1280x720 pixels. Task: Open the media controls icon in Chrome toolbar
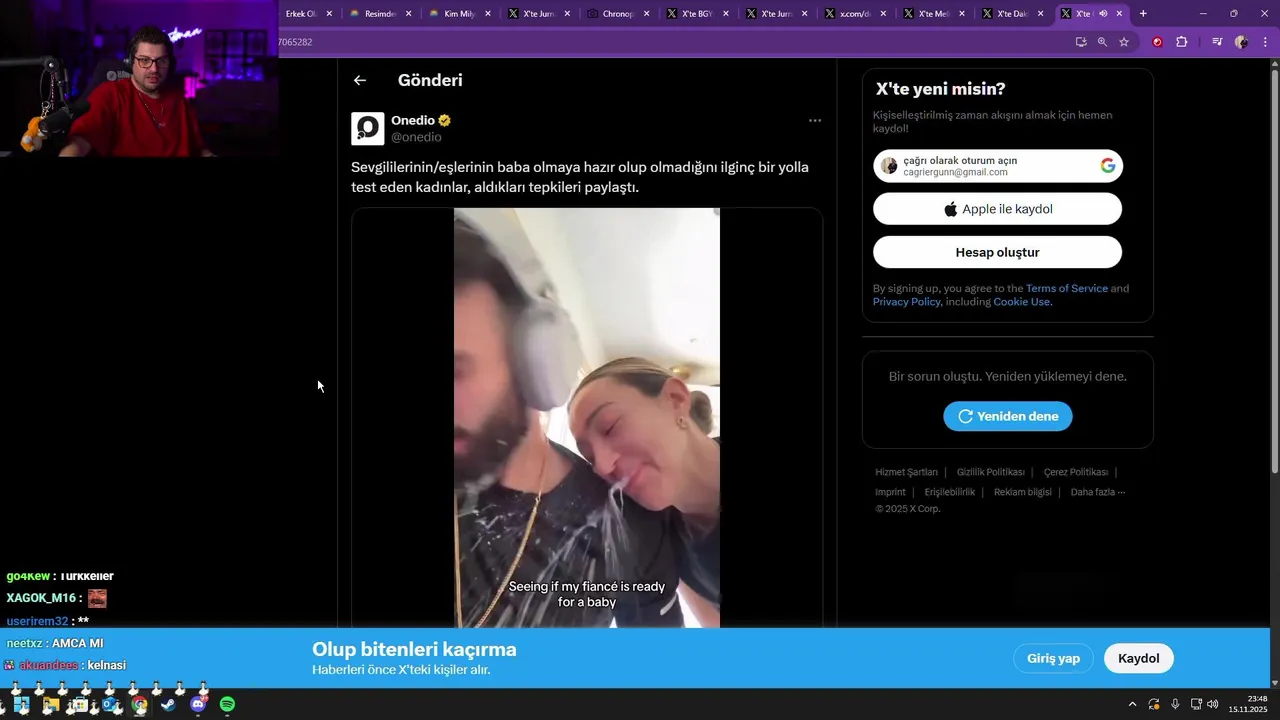point(1217,42)
